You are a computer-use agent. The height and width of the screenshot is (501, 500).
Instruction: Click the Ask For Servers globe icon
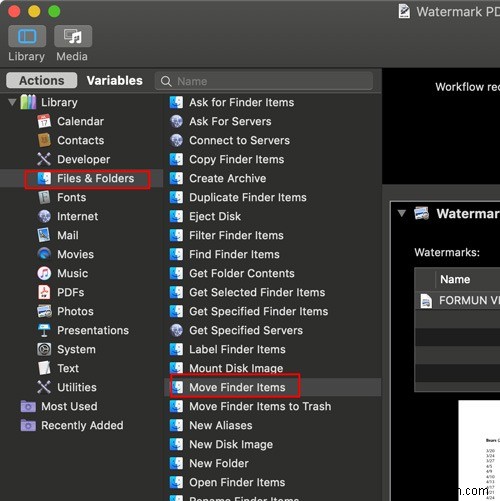[176, 121]
